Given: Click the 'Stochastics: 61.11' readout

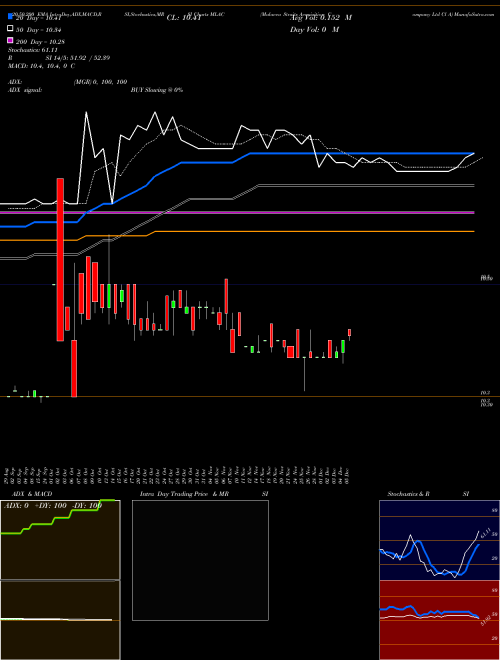Looking at the screenshot, I should click(x=32, y=50).
